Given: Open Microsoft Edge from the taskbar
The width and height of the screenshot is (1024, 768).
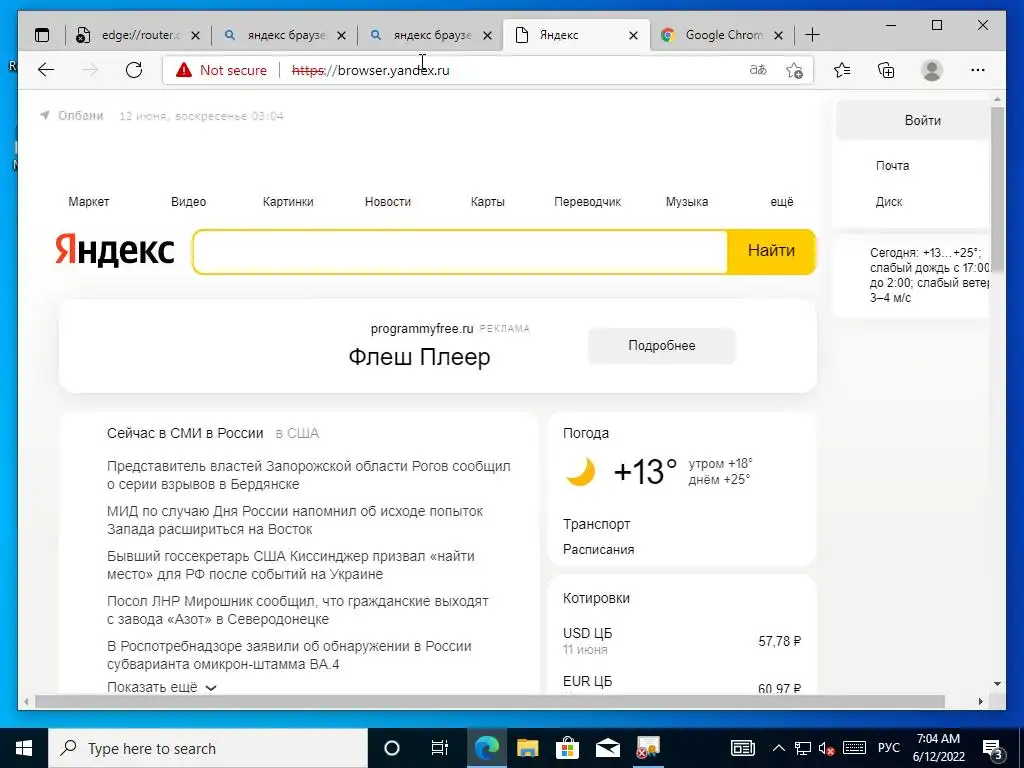Looking at the screenshot, I should pos(487,748).
